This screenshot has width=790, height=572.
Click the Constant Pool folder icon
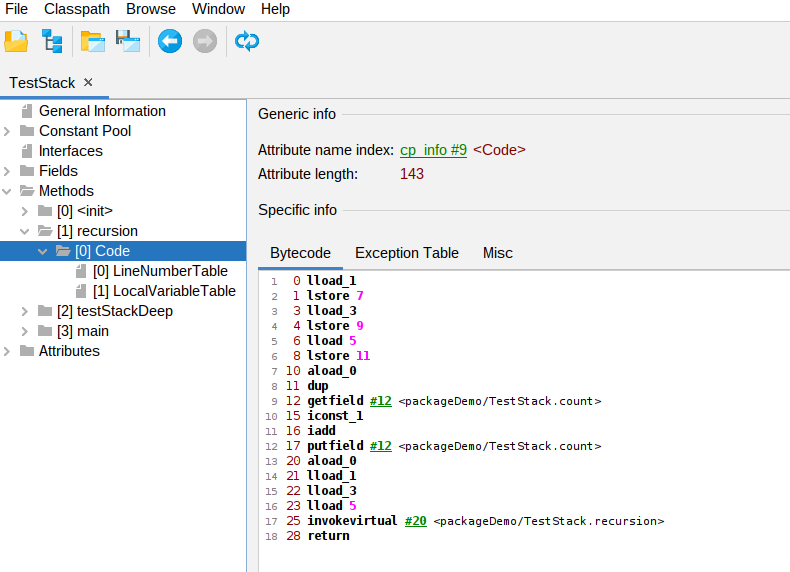tap(27, 131)
